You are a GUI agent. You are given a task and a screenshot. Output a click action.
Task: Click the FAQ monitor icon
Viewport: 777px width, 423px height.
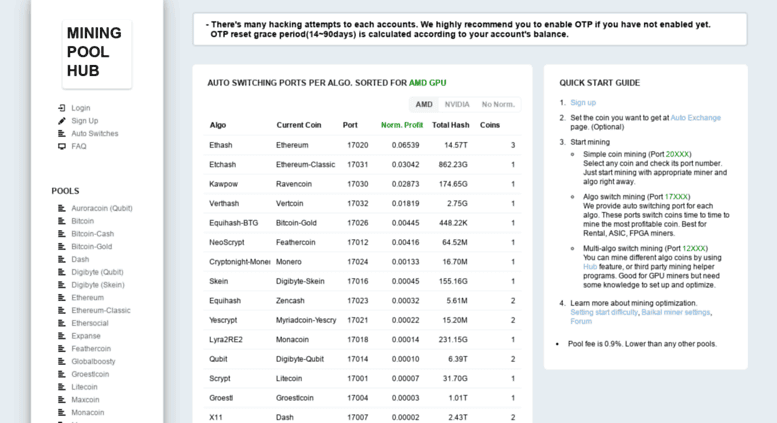[61, 147]
